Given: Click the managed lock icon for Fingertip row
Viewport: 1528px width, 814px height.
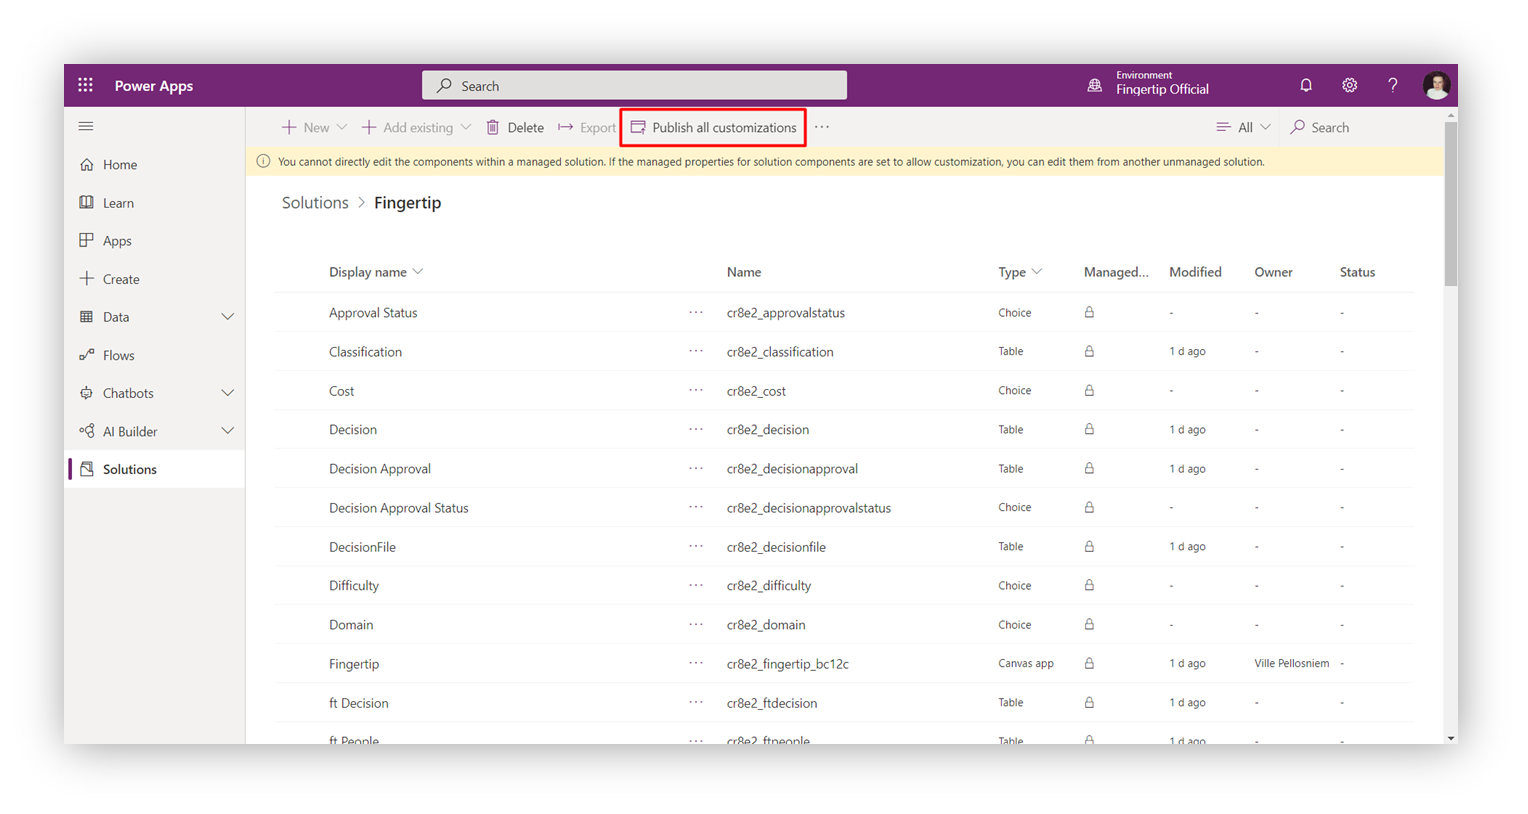Looking at the screenshot, I should click(1089, 663).
